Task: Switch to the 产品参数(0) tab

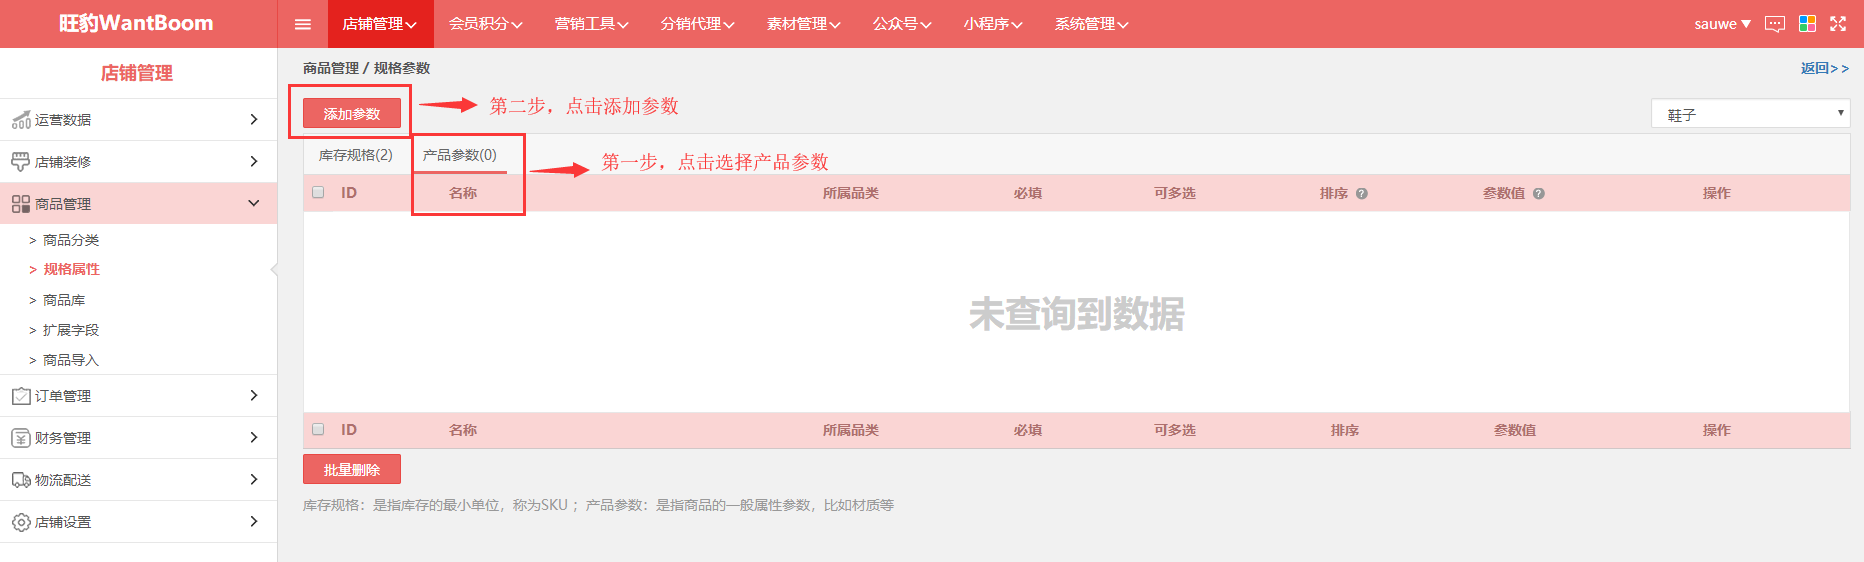Action: click(x=460, y=155)
